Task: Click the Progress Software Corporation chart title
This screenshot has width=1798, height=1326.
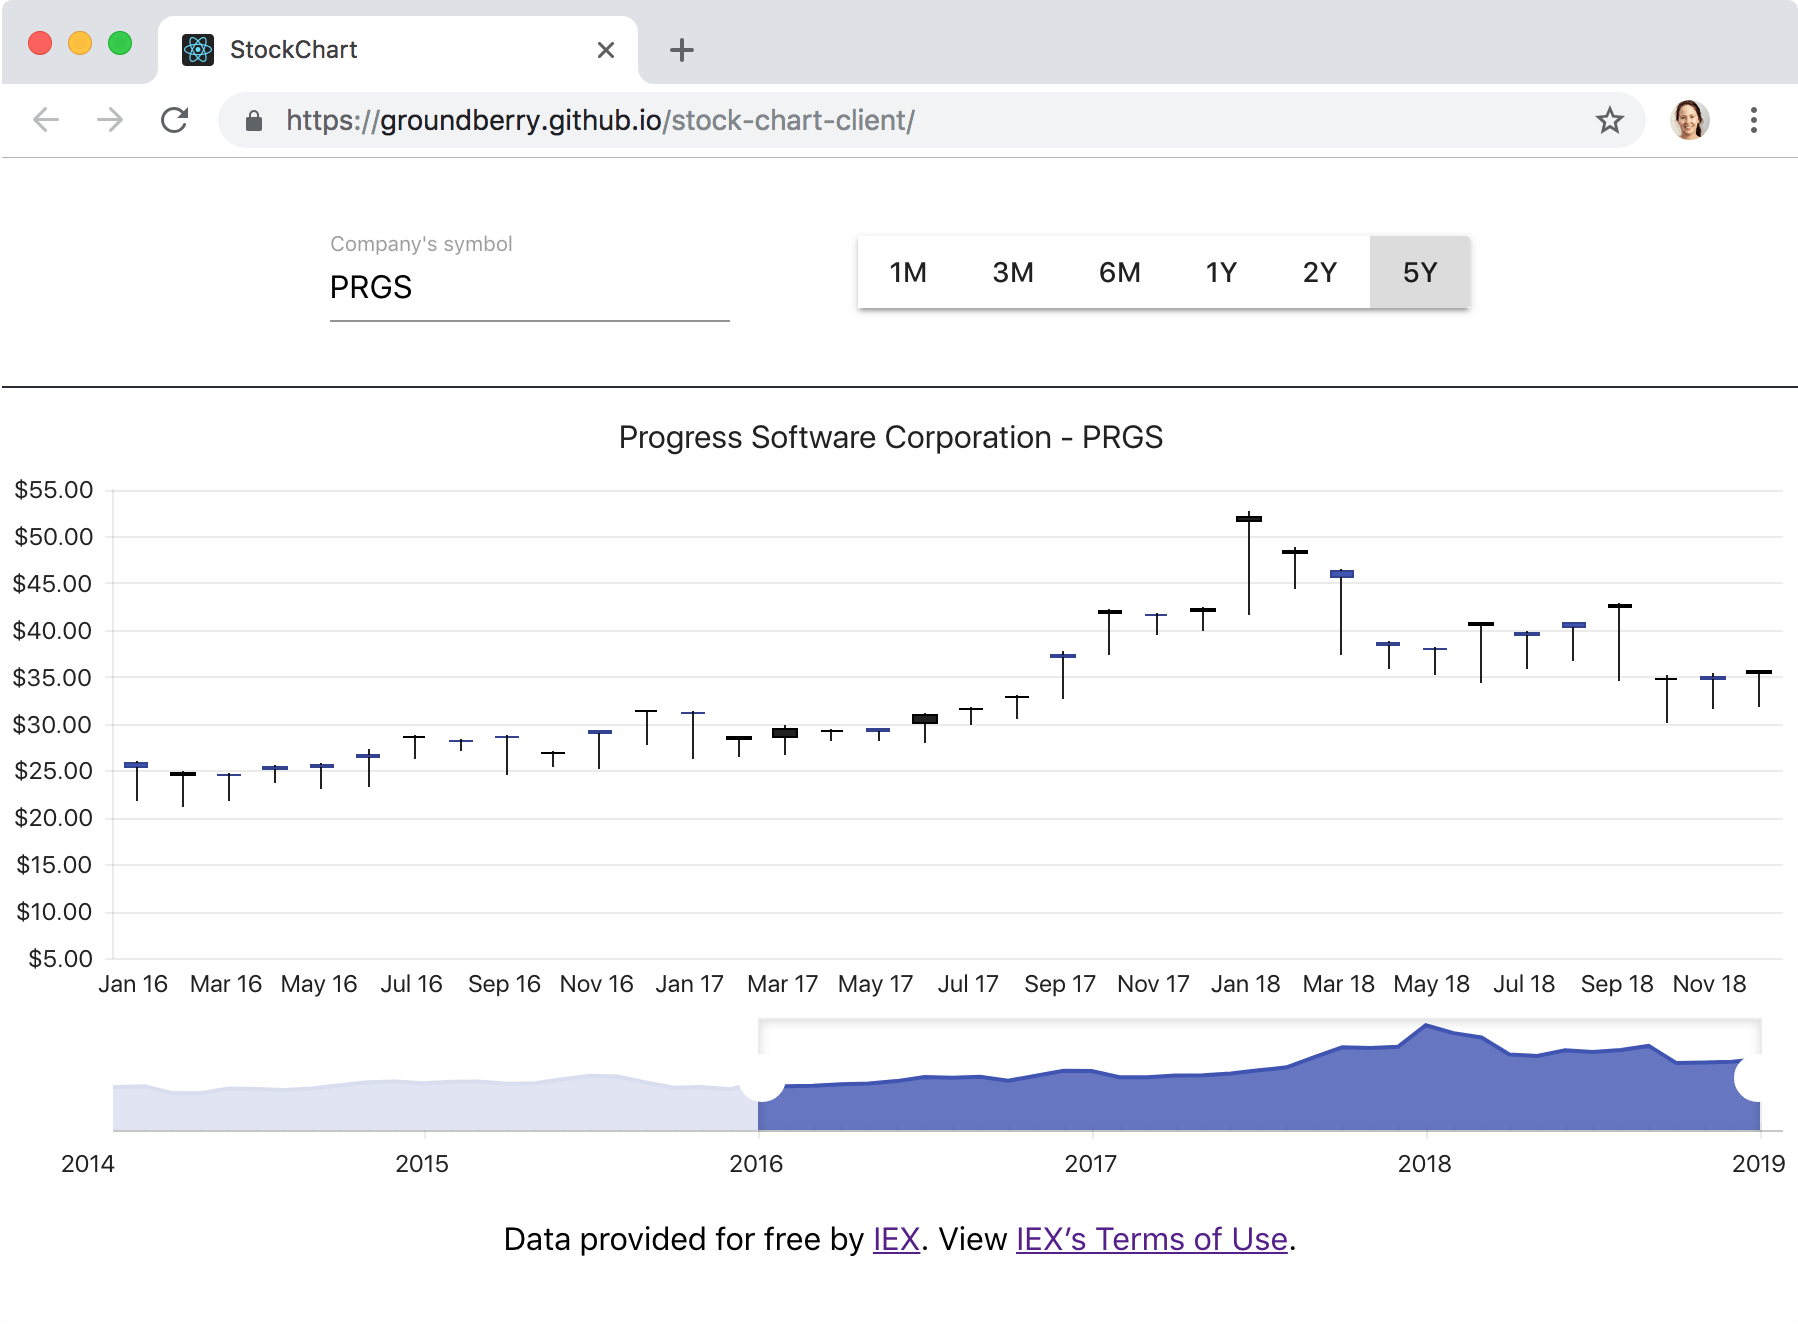Action: [x=891, y=437]
